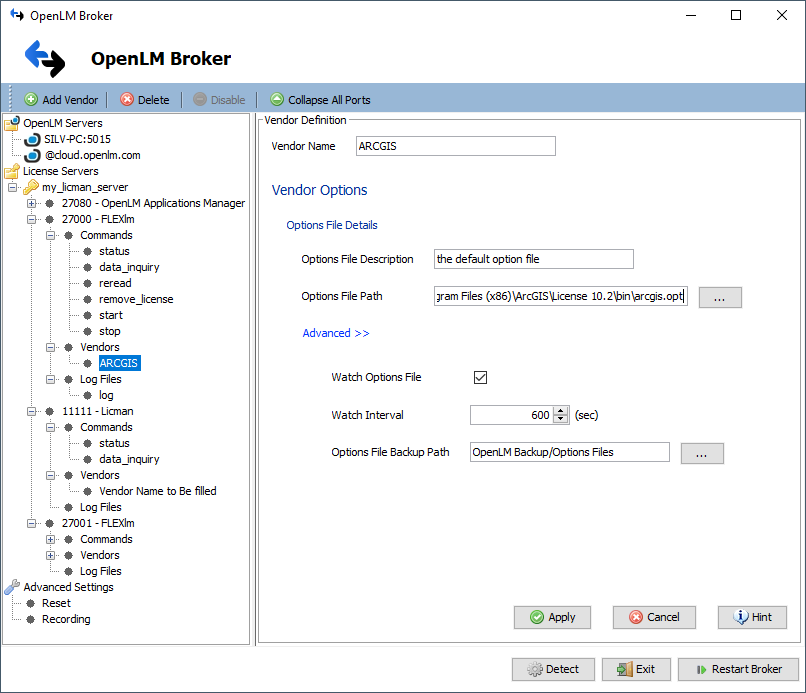The width and height of the screenshot is (806, 693).
Task: Click the my_licman_server key icon
Action: (x=30, y=187)
